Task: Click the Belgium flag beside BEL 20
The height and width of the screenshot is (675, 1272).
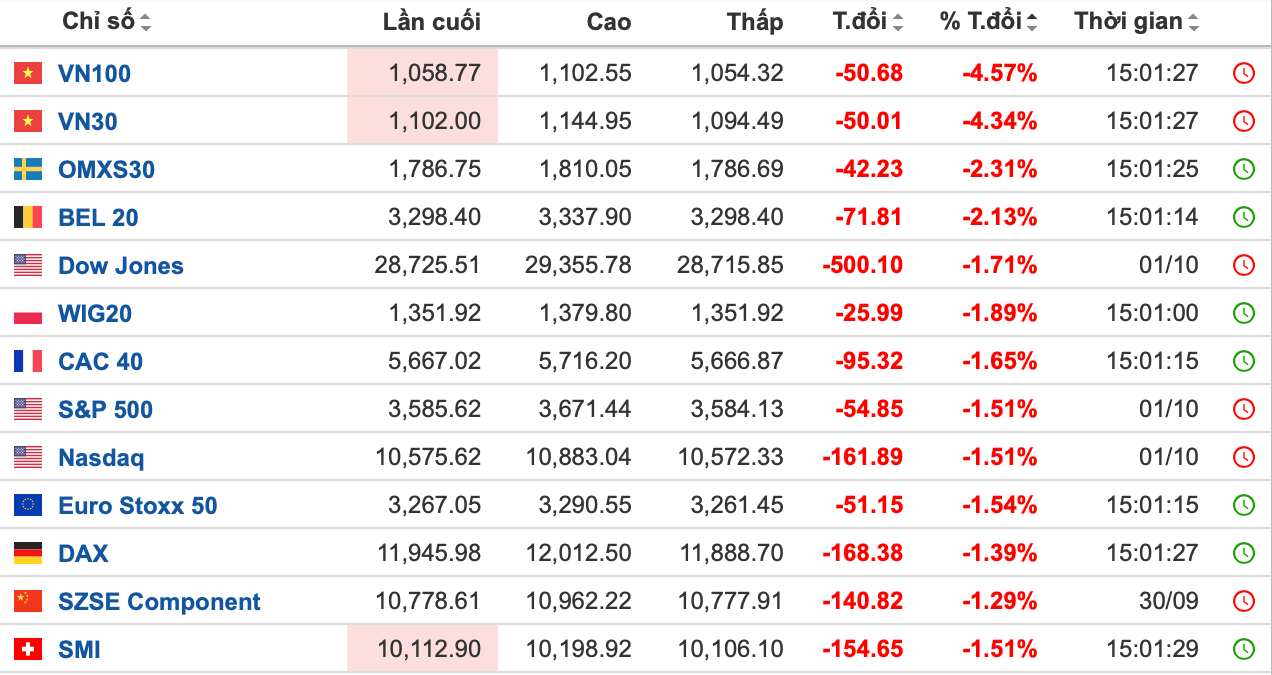Action: pos(28,218)
